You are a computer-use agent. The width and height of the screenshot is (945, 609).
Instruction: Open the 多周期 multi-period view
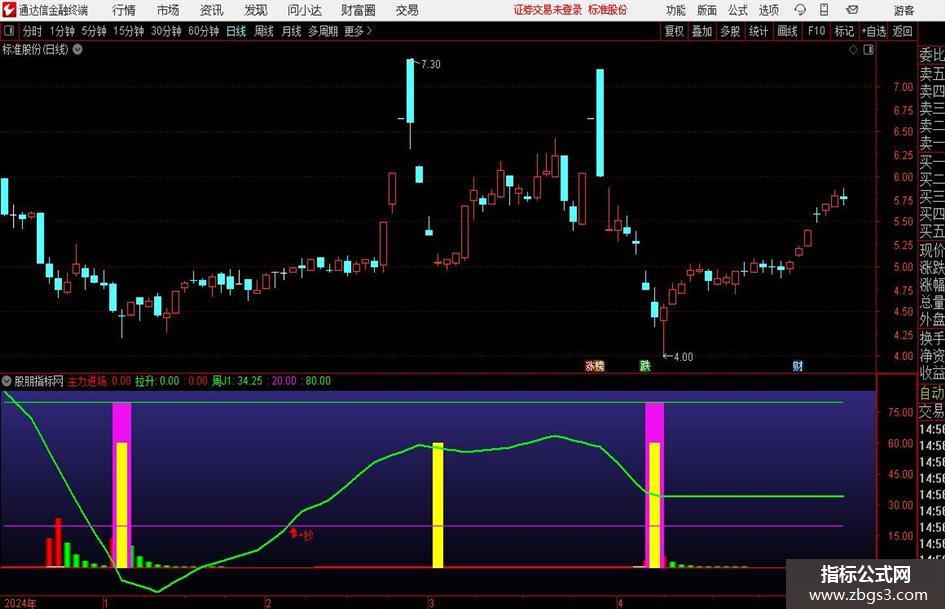point(323,31)
